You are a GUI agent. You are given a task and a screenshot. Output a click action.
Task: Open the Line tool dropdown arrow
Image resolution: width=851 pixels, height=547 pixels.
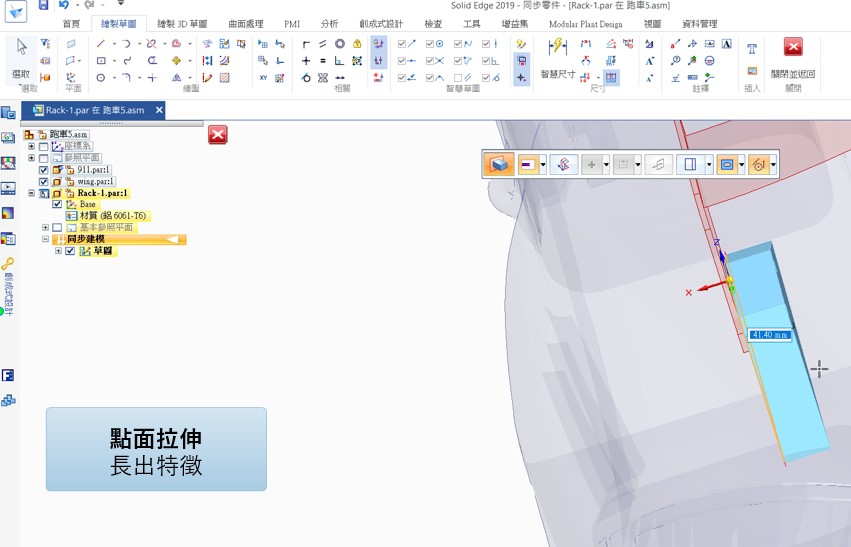[114, 44]
